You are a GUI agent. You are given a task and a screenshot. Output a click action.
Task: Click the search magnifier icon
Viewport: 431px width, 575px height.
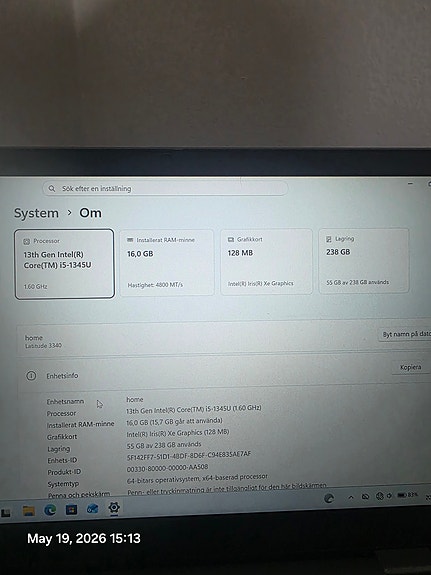point(52,188)
